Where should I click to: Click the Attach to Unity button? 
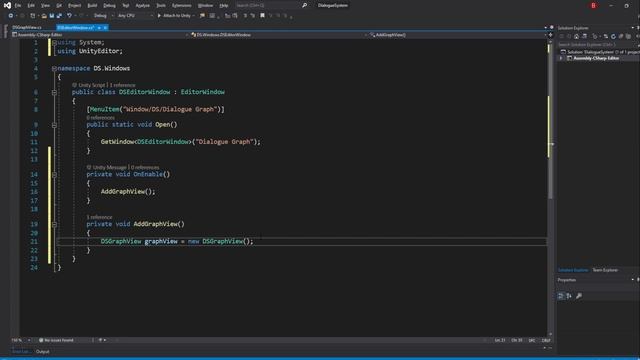point(174,16)
